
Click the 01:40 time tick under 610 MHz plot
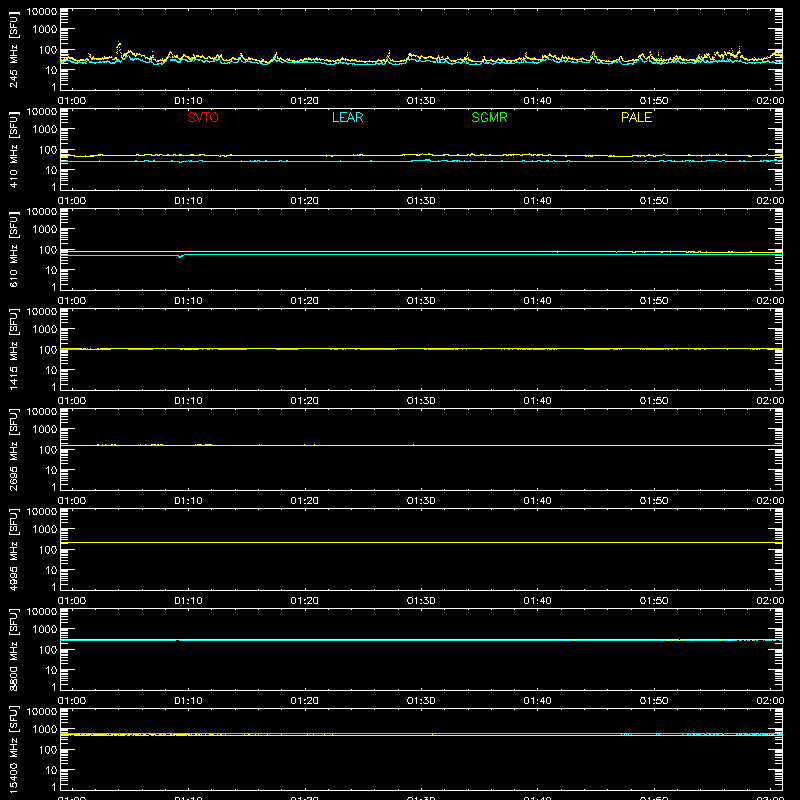[537, 301]
